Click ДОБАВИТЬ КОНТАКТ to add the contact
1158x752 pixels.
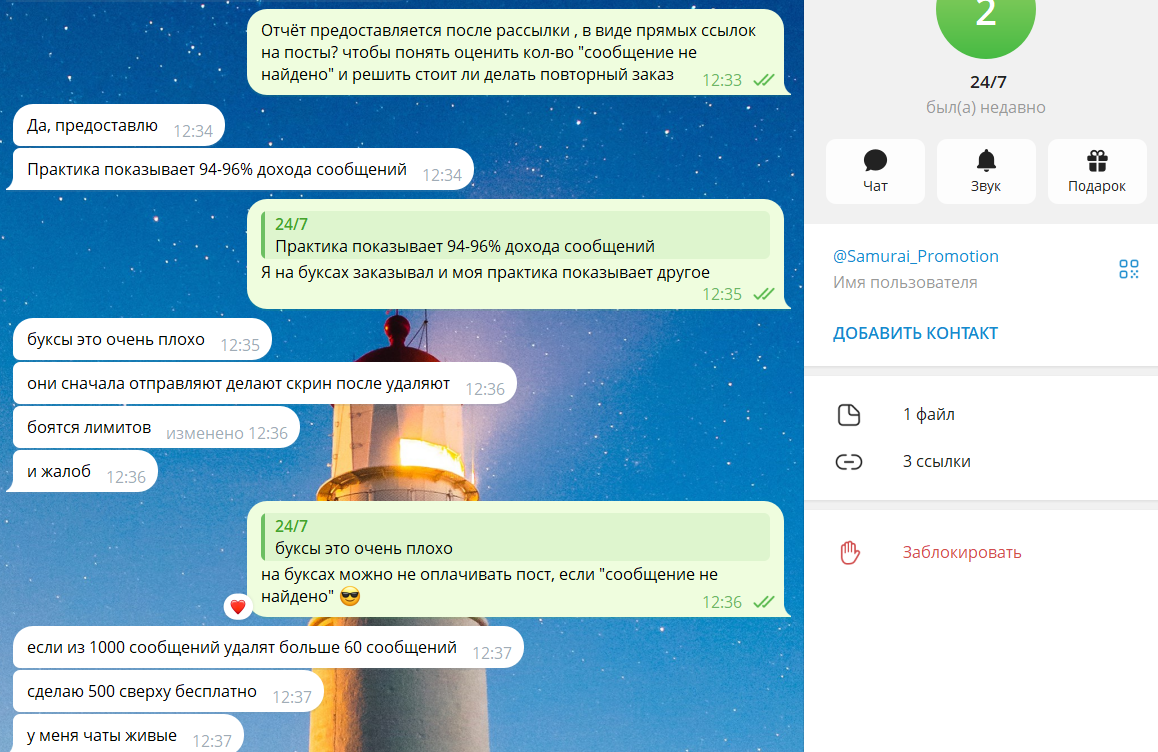pos(915,333)
